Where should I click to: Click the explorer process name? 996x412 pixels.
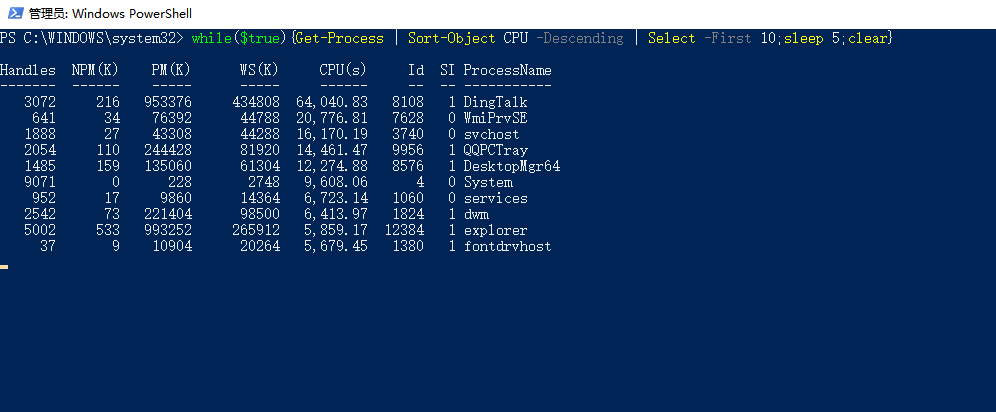point(495,230)
